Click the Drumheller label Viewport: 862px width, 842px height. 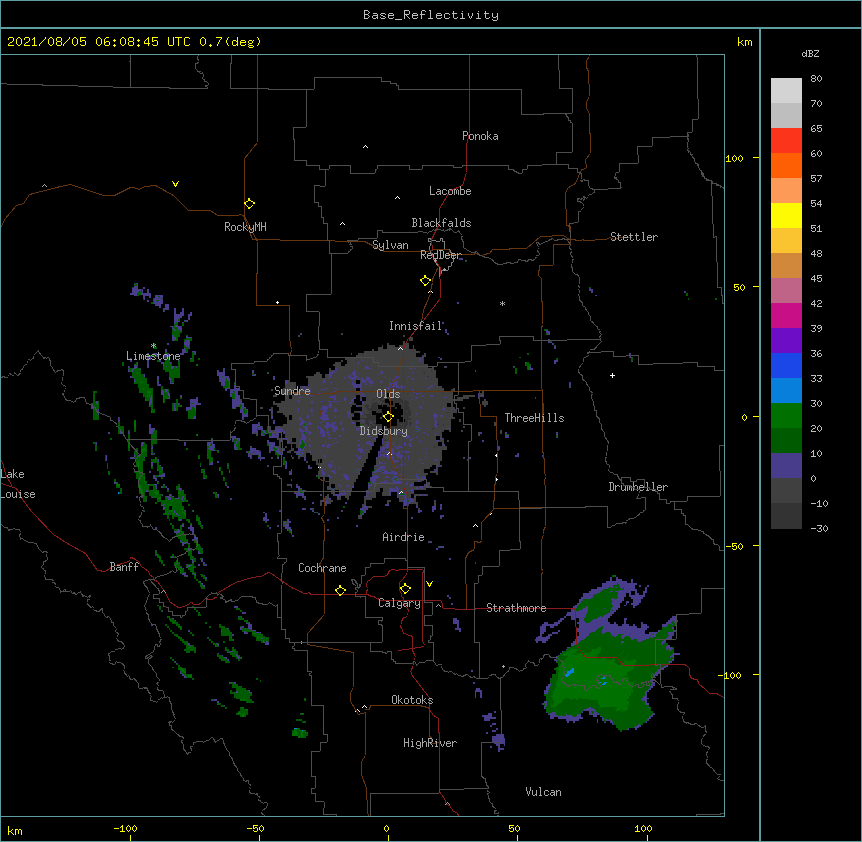(638, 487)
